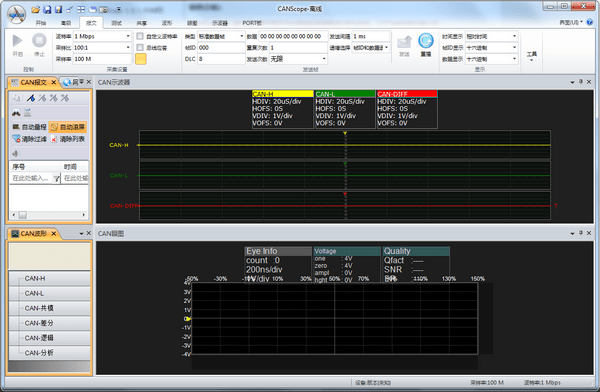The image size is (600, 392).
Task: Click the clear filter funnel icon (清除过滤)
Action: pos(16,139)
